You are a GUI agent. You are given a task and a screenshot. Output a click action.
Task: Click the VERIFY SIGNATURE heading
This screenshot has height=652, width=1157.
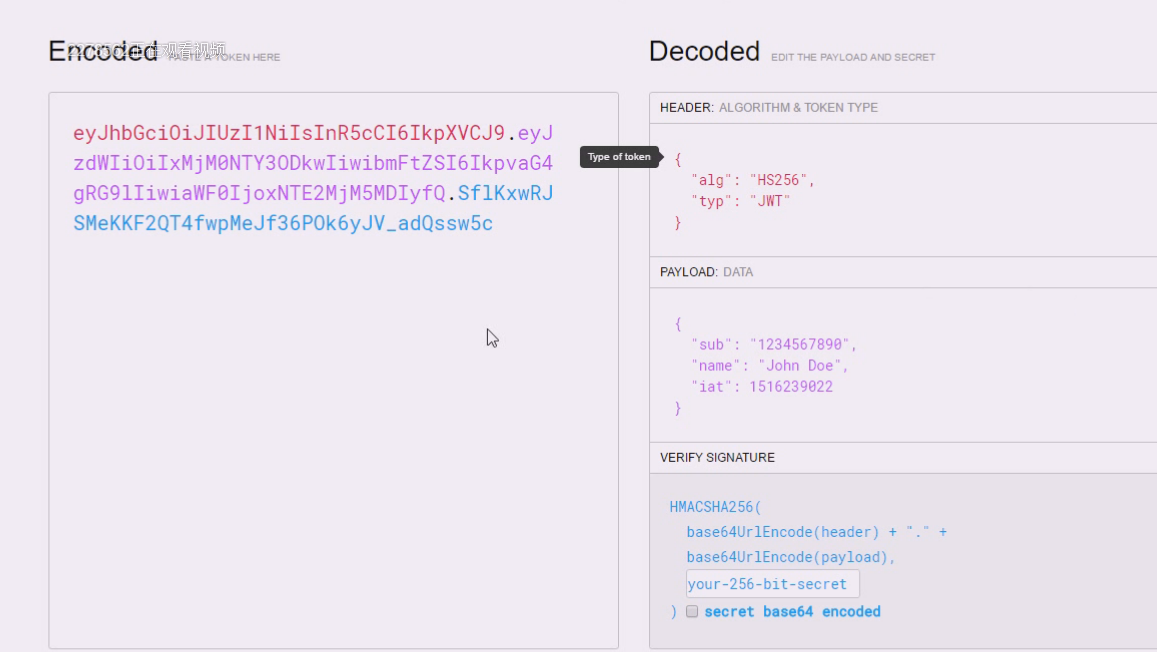point(717,457)
